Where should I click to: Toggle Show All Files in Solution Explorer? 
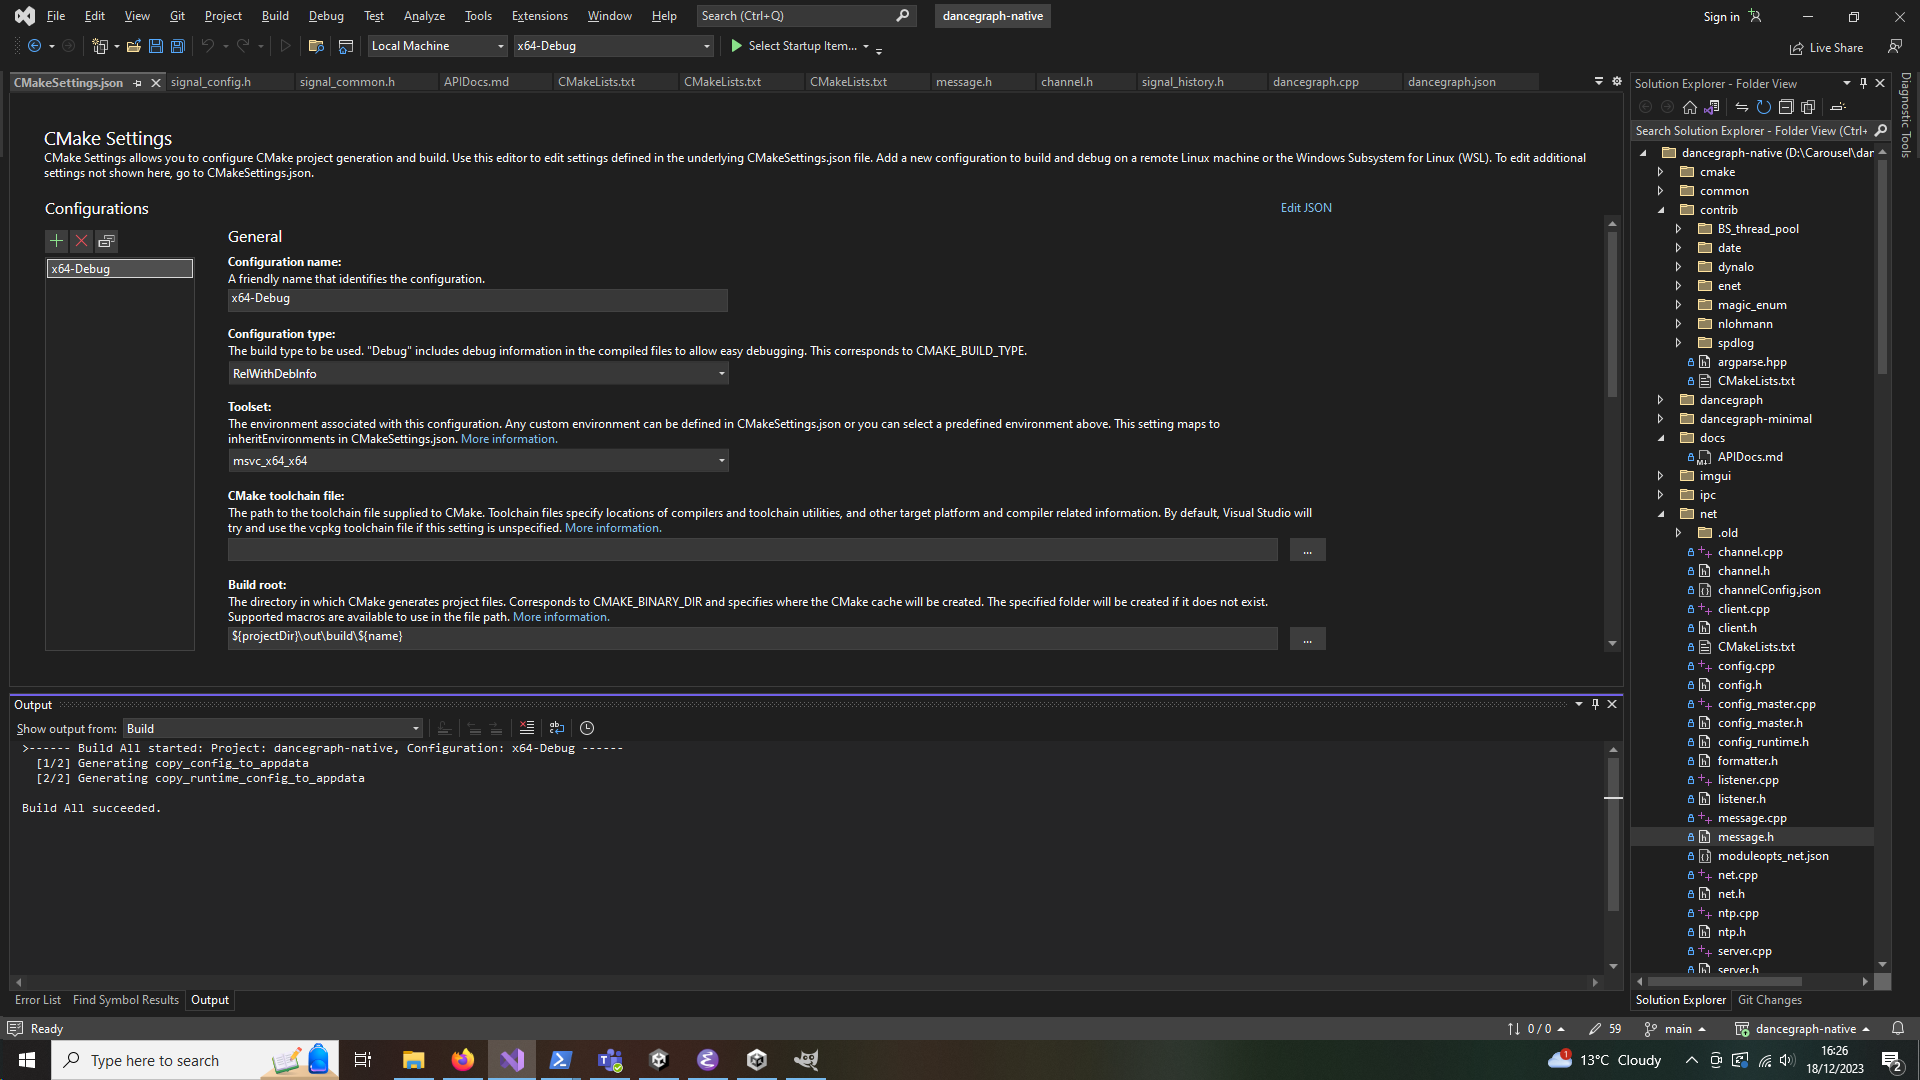pos(1808,107)
